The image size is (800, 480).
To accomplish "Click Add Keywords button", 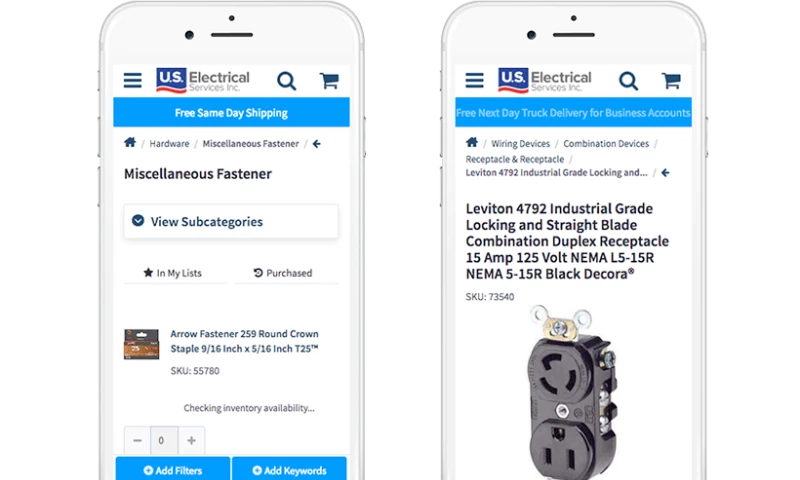I will coord(289,470).
